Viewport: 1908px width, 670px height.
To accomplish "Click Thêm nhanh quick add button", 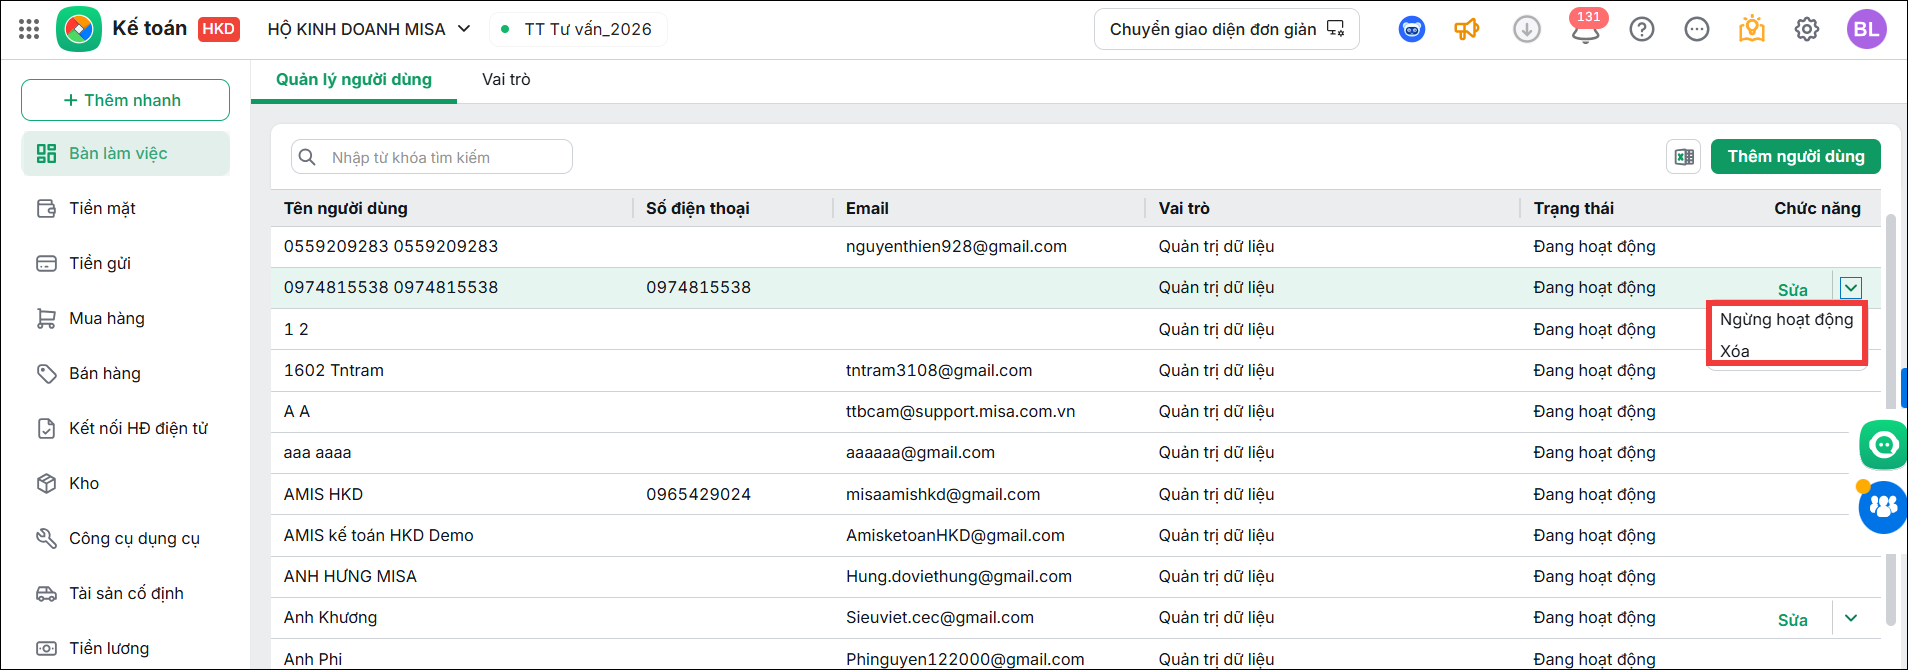I will pyautogui.click(x=125, y=100).
